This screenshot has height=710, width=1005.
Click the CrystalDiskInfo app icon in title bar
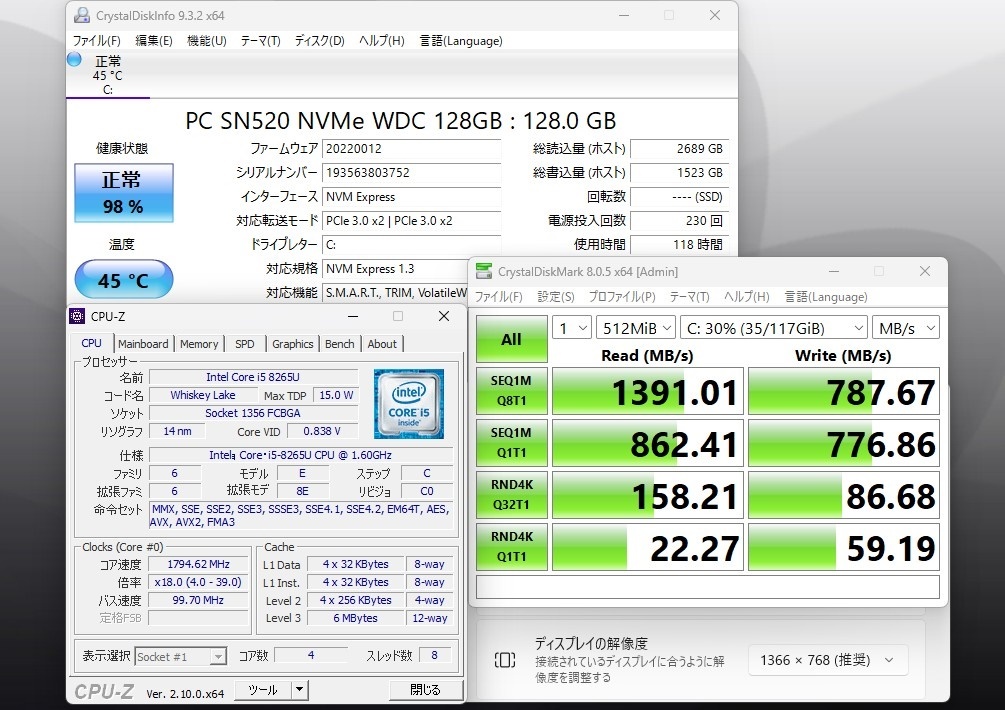(x=82, y=15)
